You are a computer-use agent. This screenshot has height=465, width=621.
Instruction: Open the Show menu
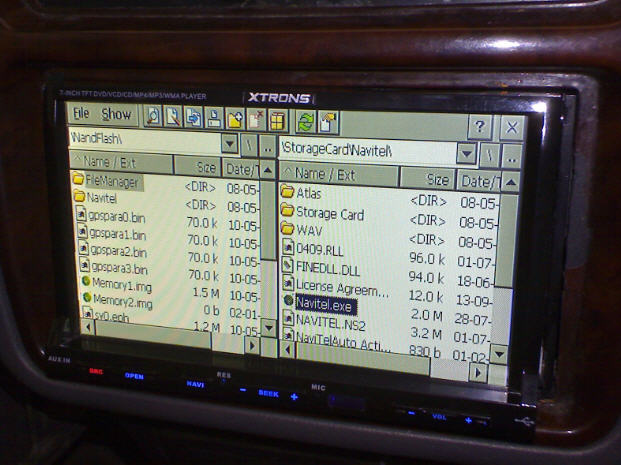116,115
